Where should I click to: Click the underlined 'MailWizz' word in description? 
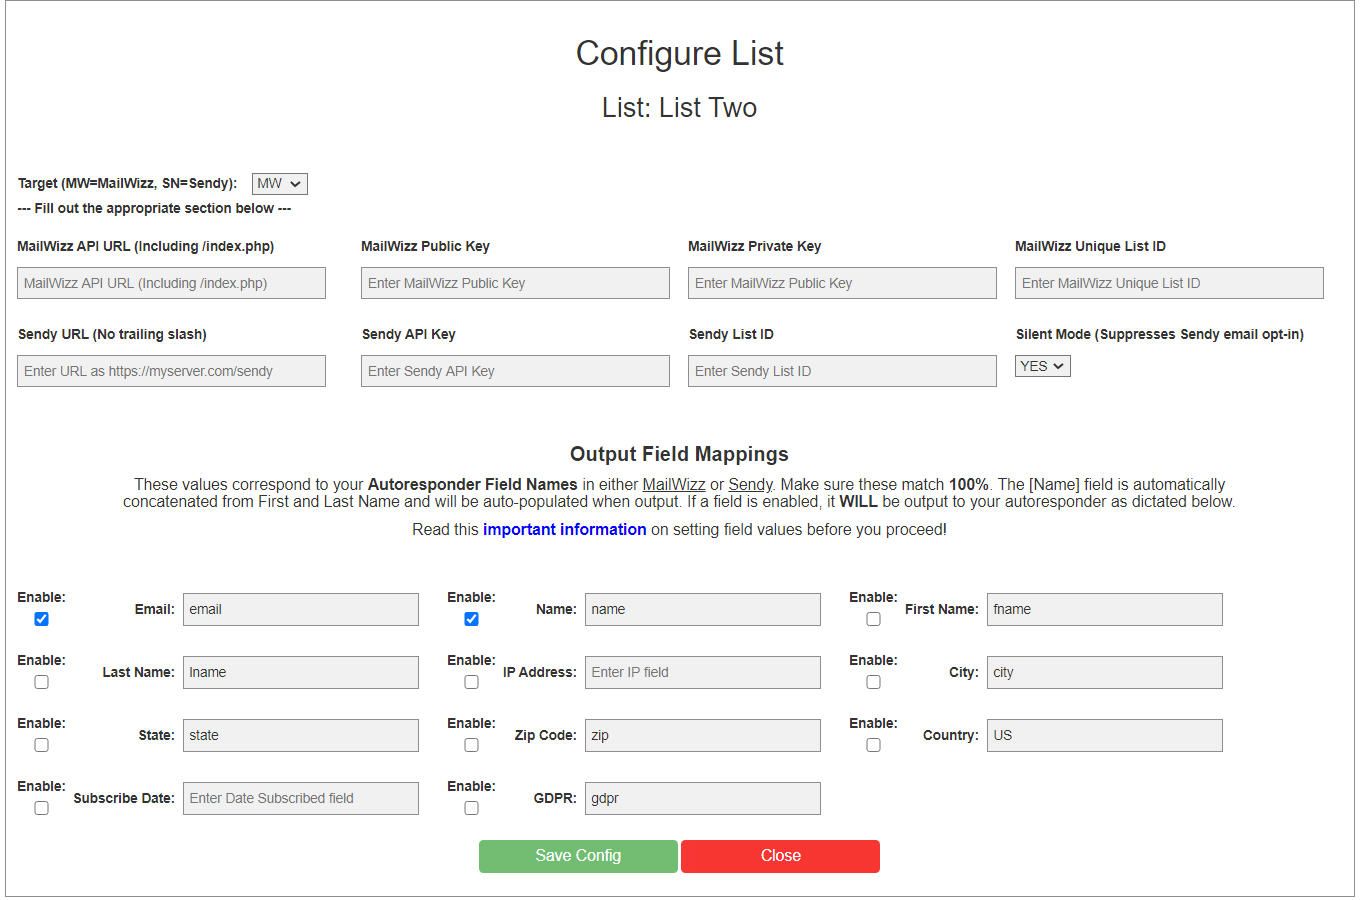(674, 484)
